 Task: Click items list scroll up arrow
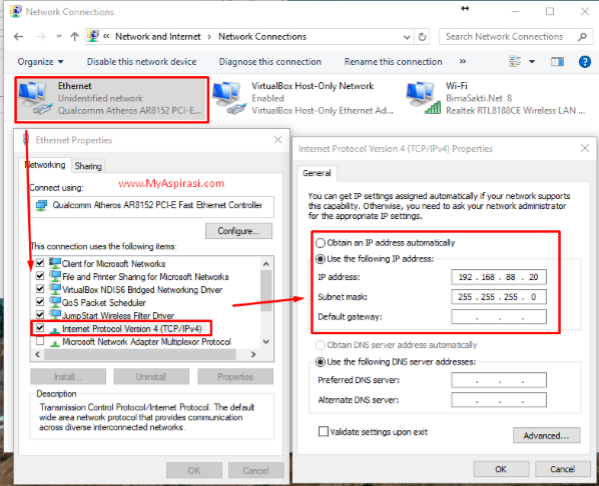[x=266, y=264]
